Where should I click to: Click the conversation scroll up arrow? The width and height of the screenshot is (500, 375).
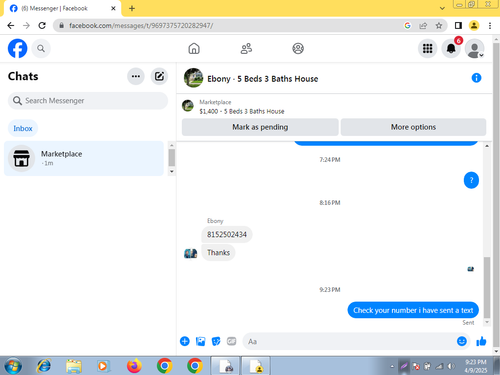click(487, 146)
